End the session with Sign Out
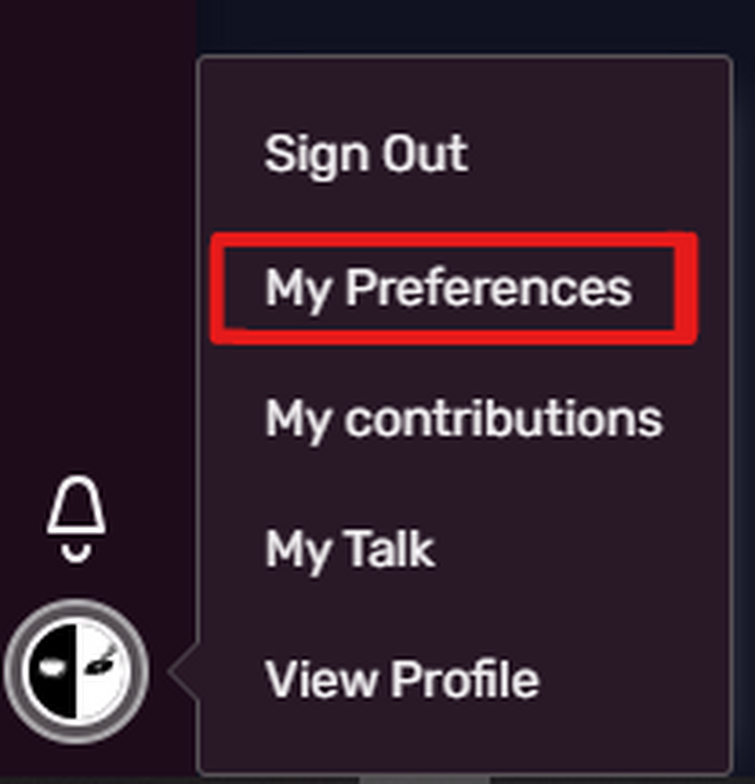This screenshot has width=755, height=784. [x=366, y=154]
